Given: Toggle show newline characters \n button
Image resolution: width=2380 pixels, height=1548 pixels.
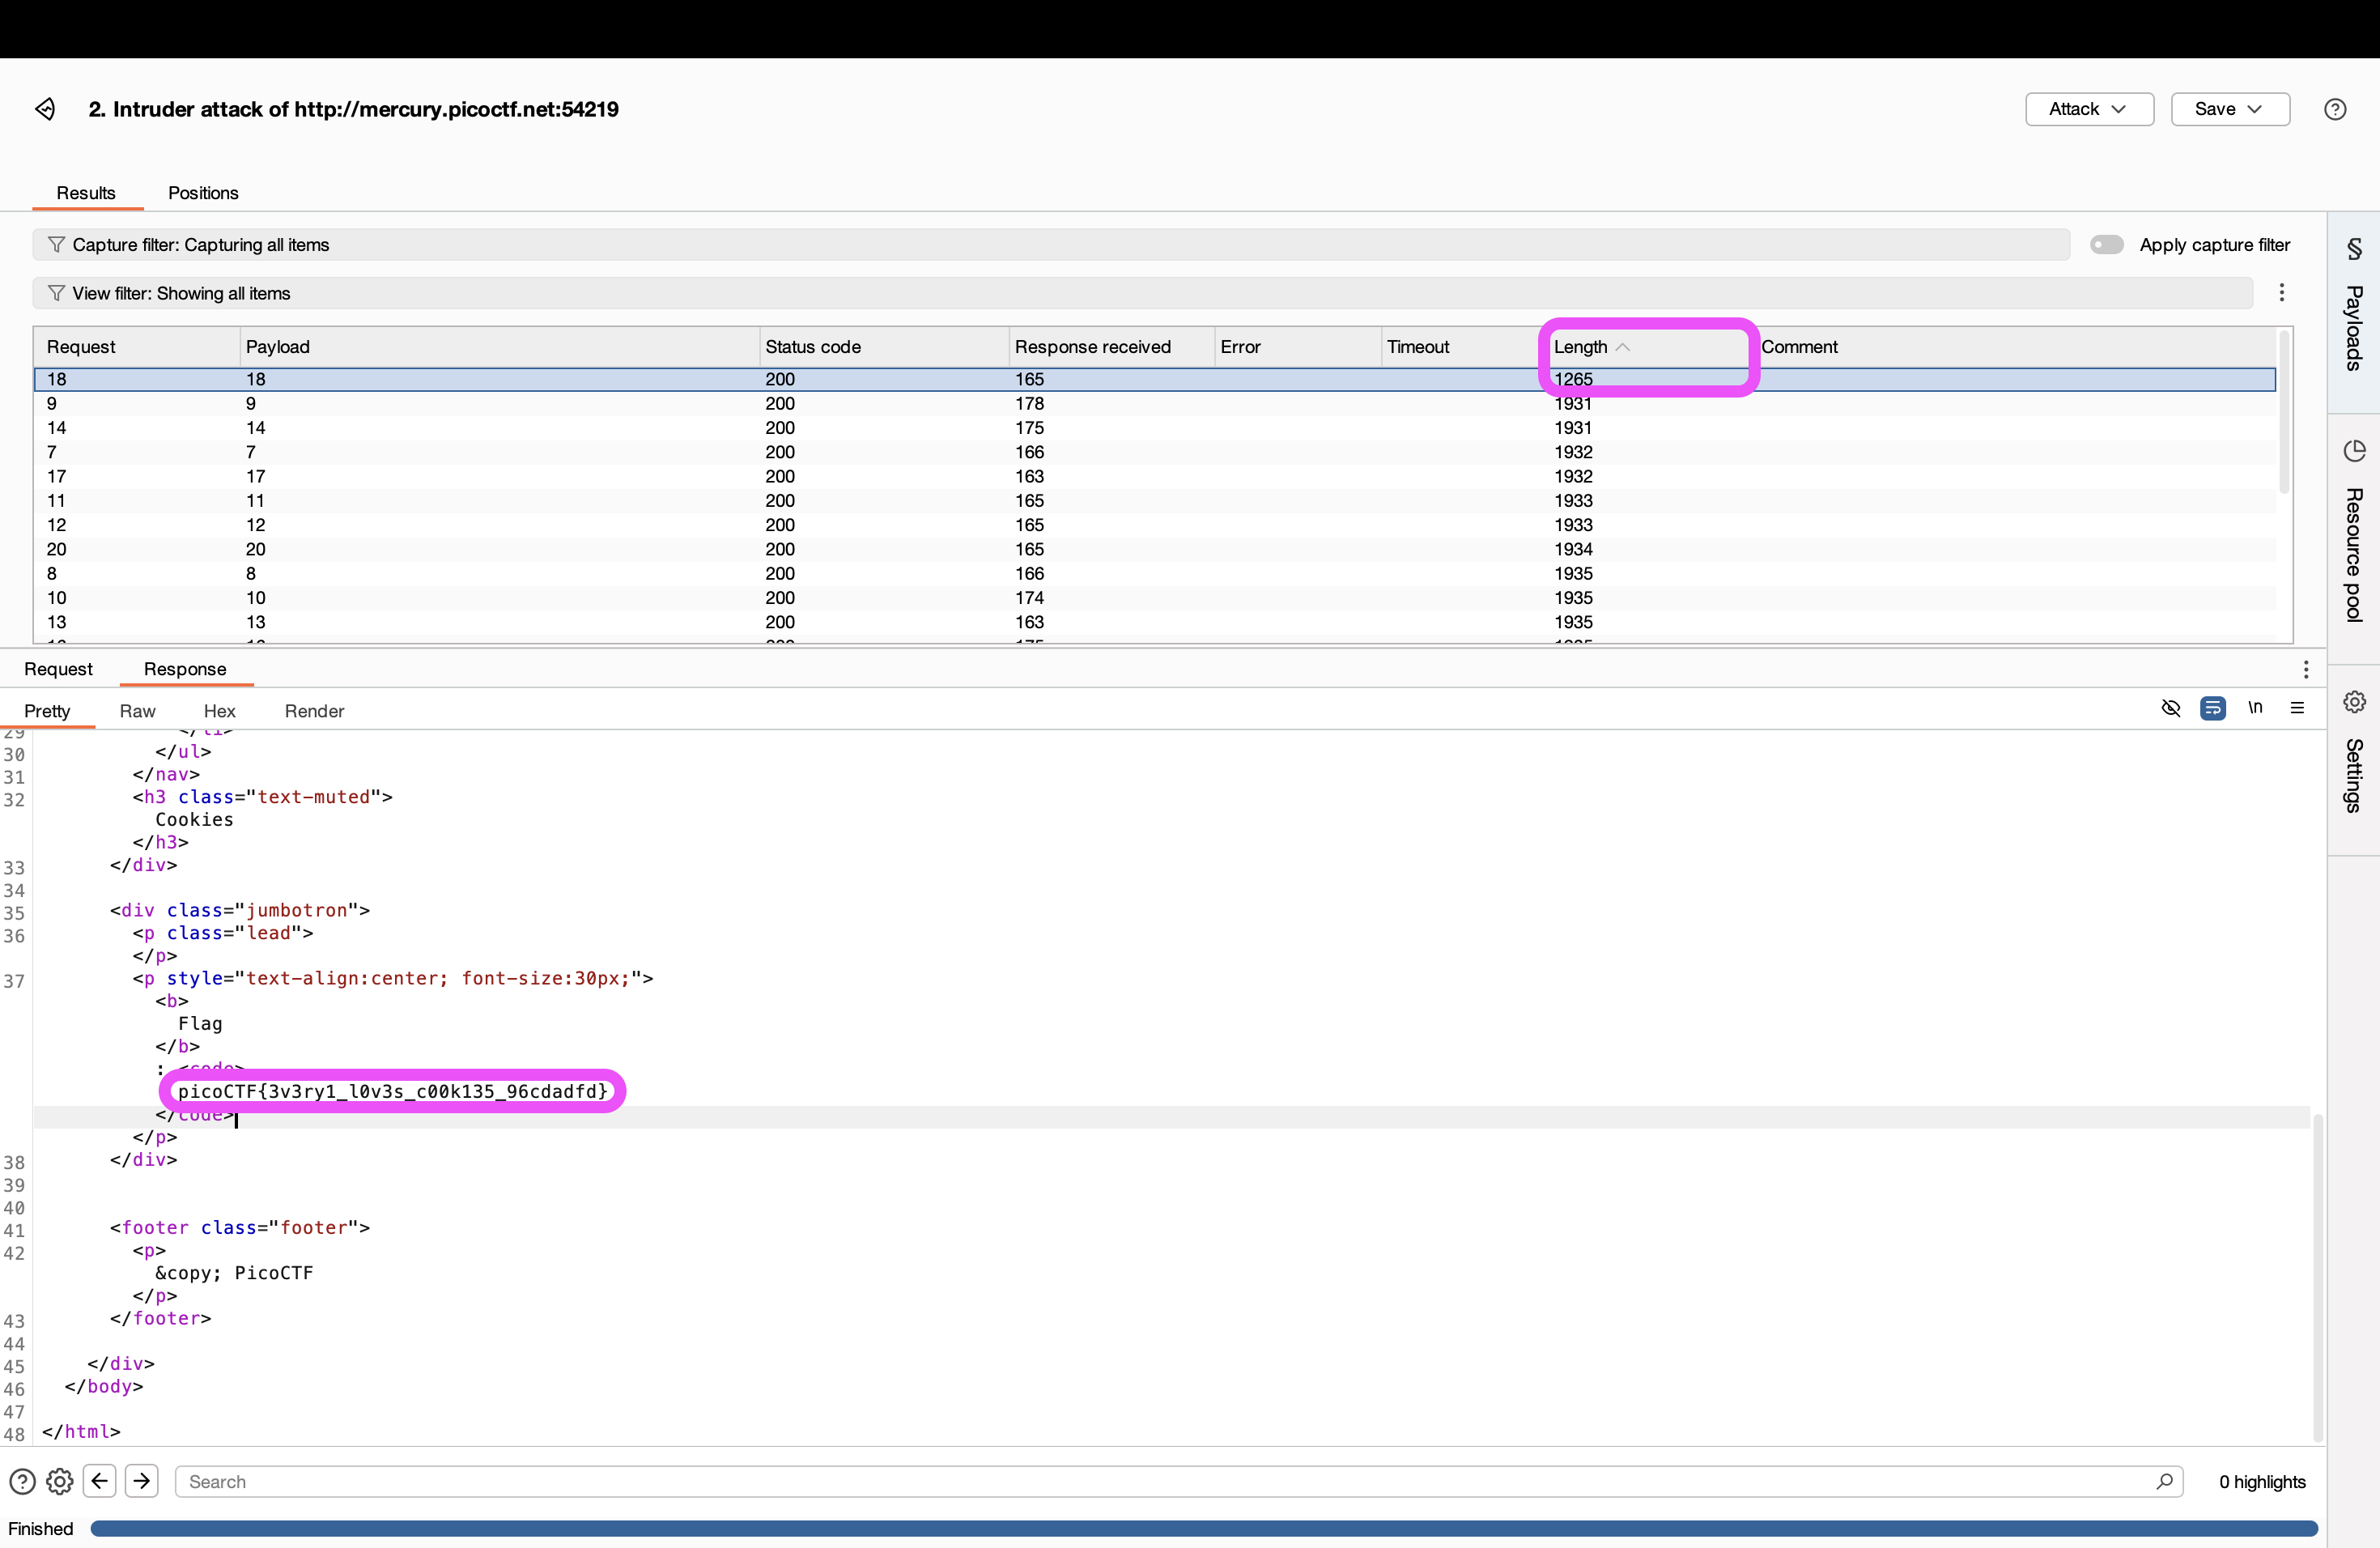Looking at the screenshot, I should click(2255, 707).
